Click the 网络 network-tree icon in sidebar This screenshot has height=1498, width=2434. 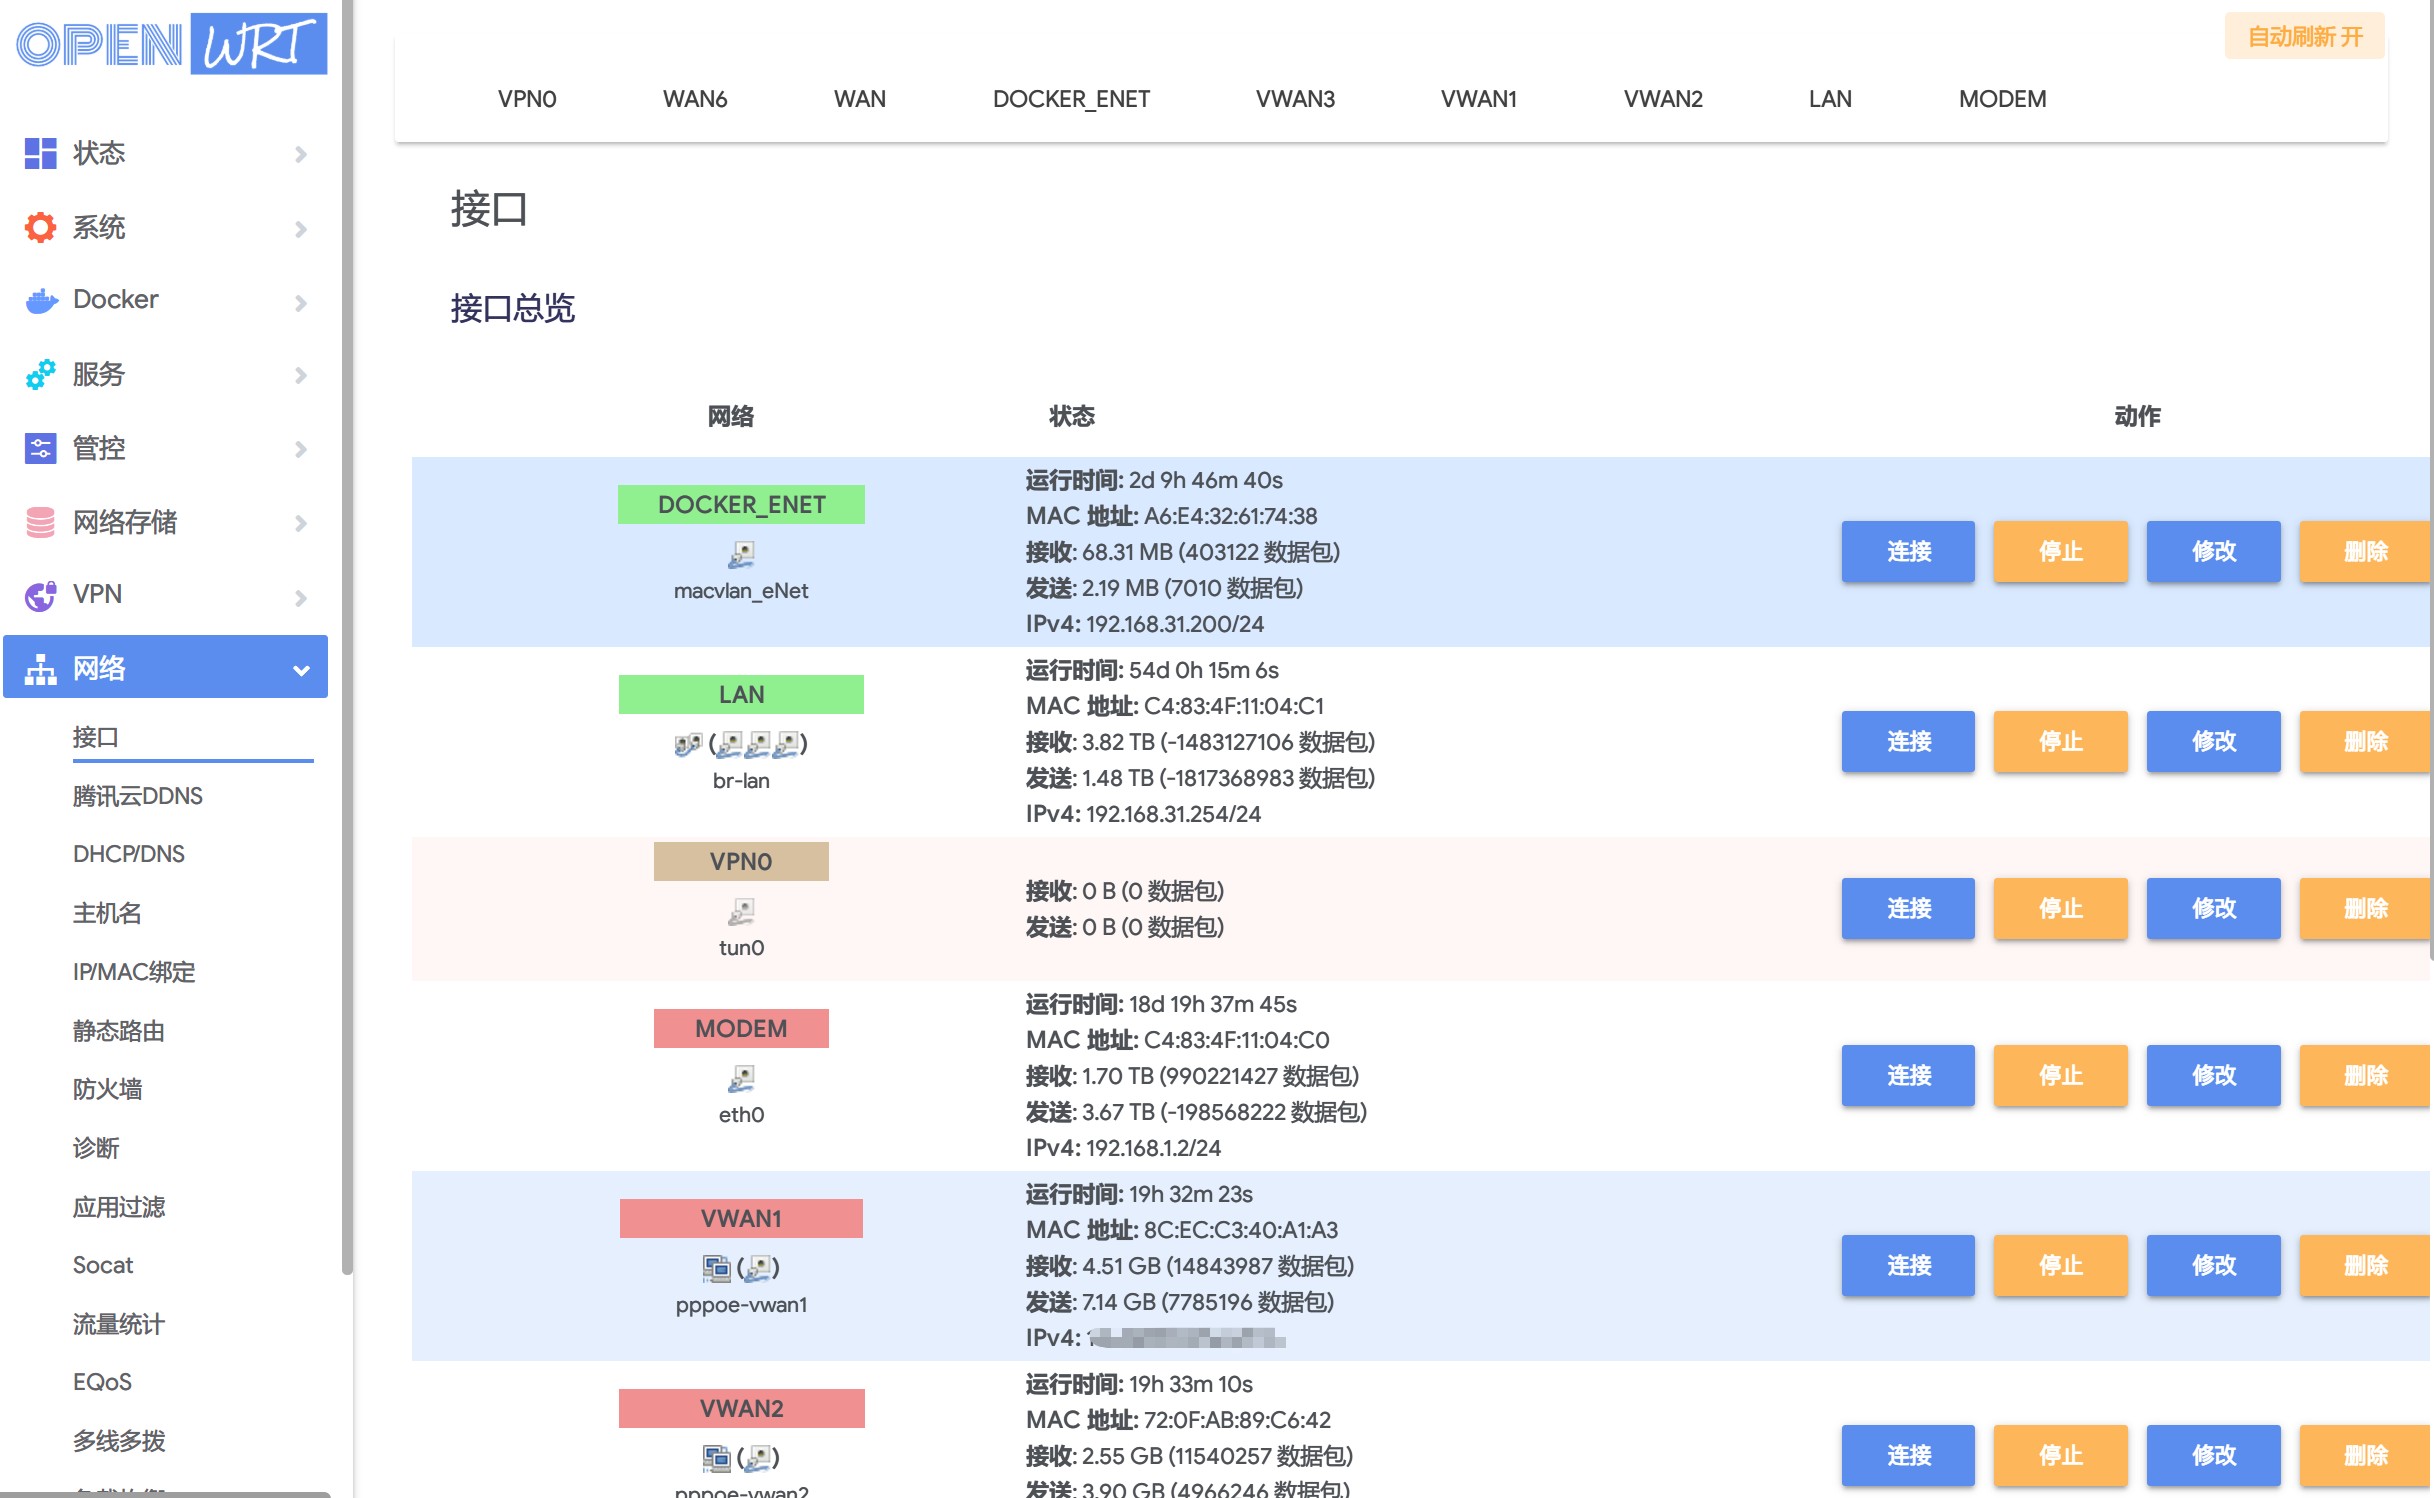[39, 667]
